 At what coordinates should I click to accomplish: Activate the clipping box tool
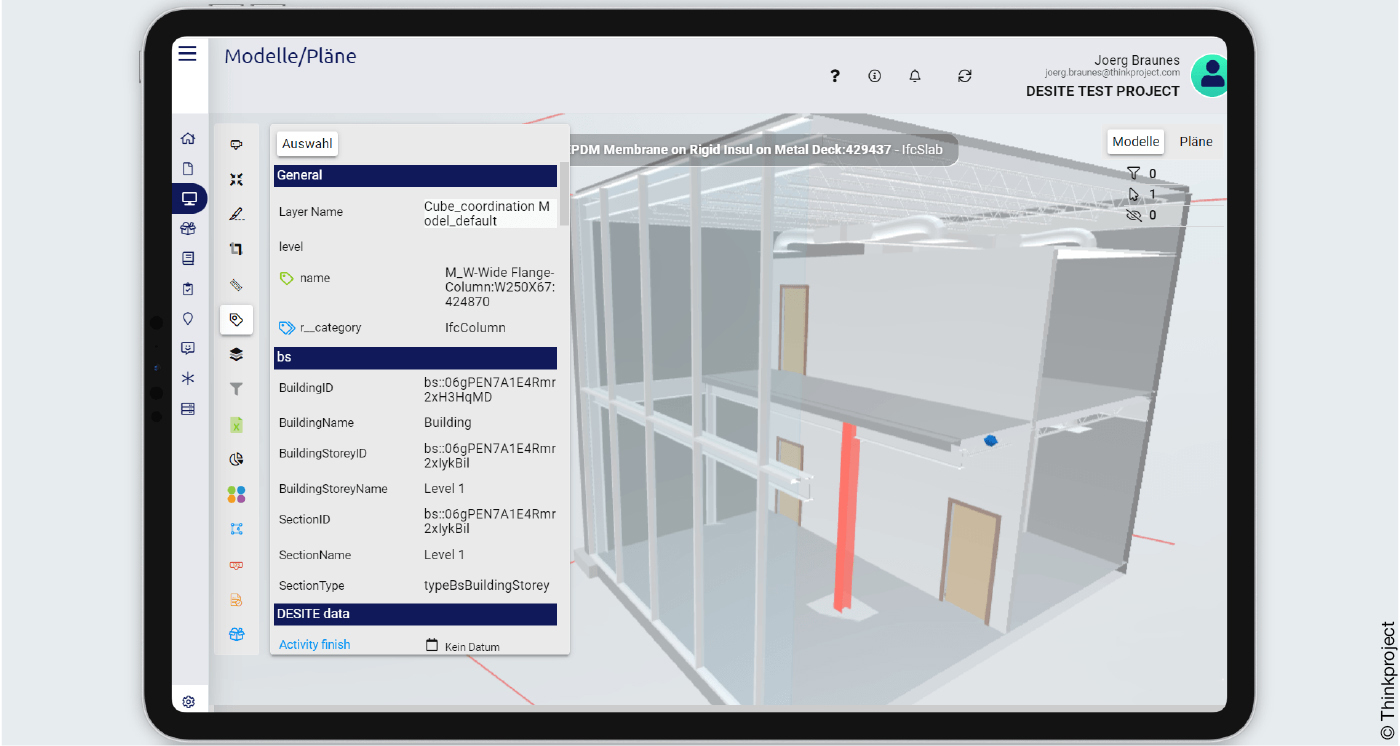point(237,248)
